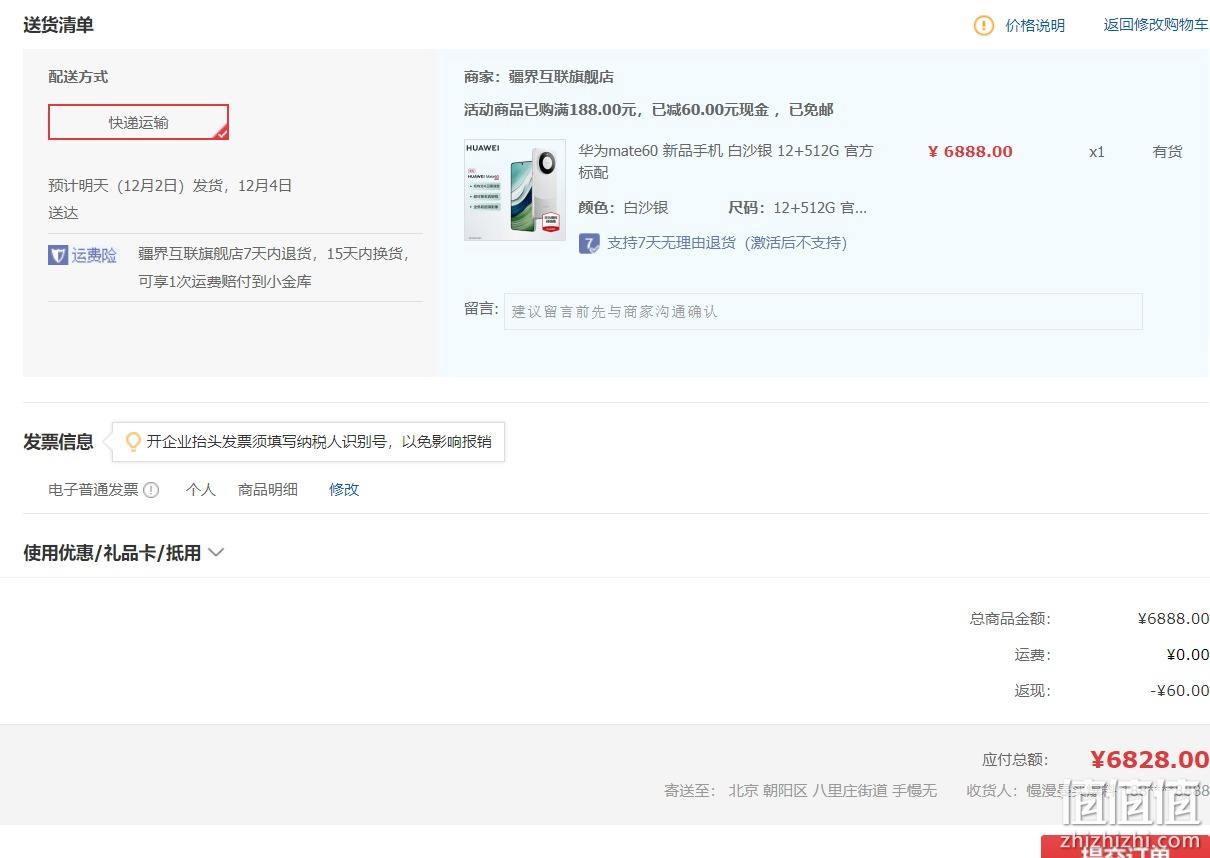Click the 应付总额 amount ¥6828.00
Image resolution: width=1210 pixels, height=858 pixels.
[x=1149, y=760]
